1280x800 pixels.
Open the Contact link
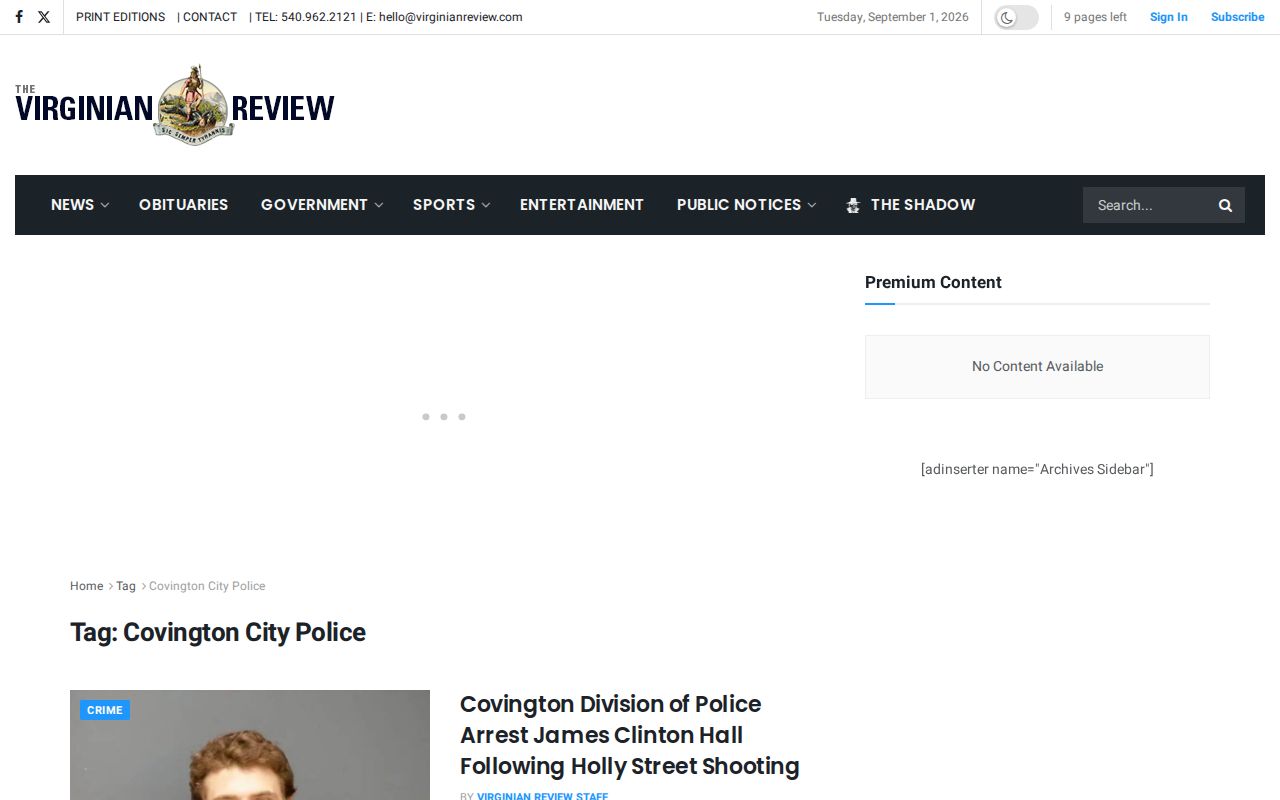210,17
